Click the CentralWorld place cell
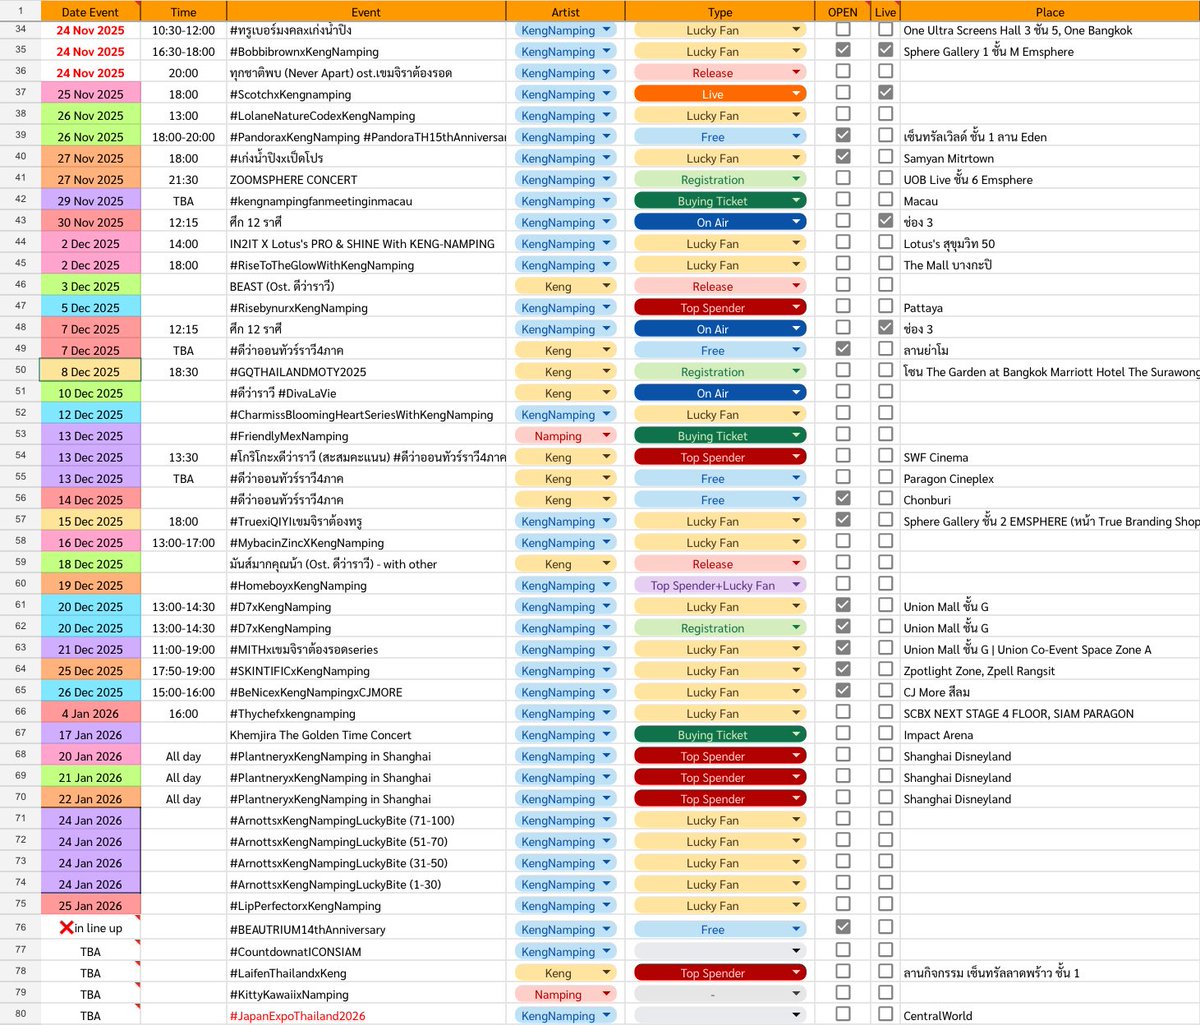1200x1025 pixels. (x=1050, y=1016)
